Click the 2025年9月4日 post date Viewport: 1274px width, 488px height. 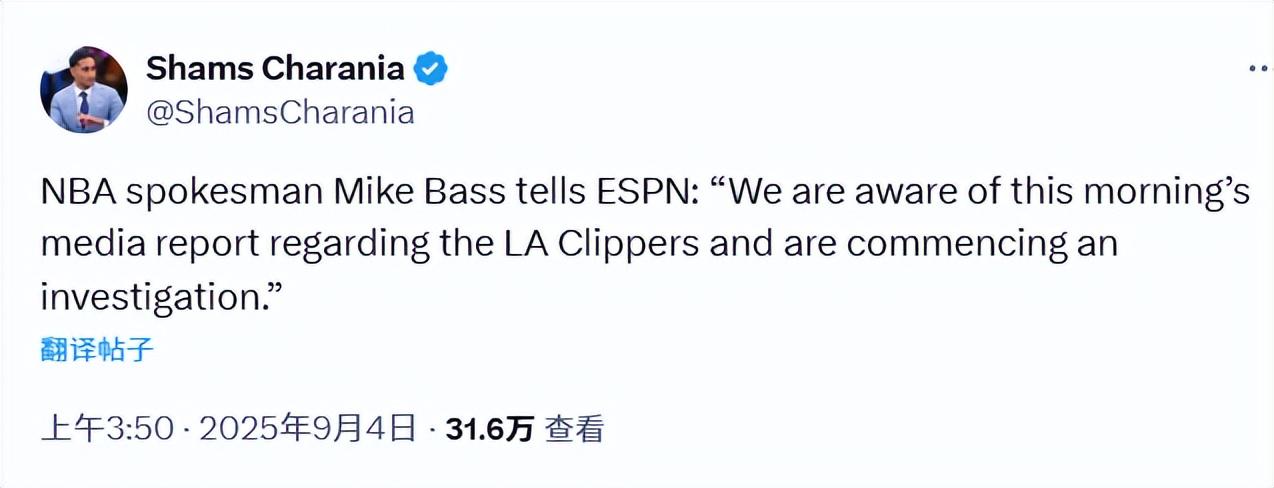click(307, 430)
